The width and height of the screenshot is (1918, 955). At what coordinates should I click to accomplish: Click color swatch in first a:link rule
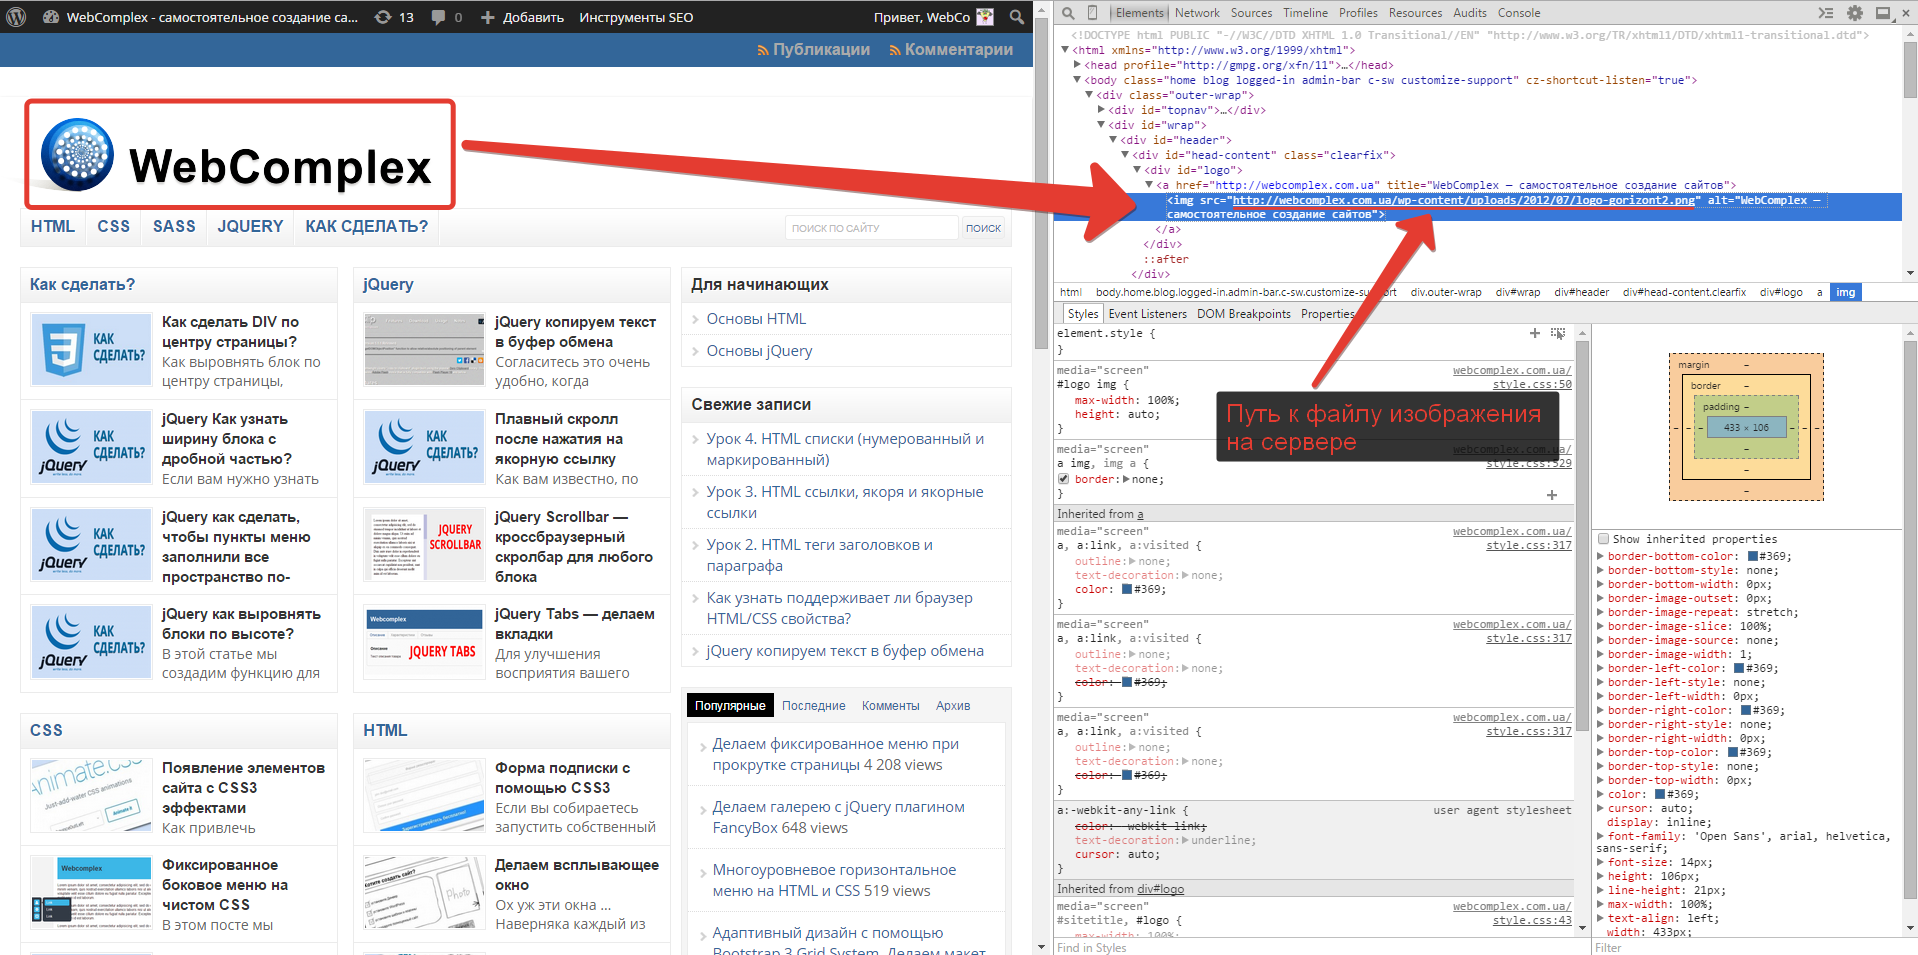click(1127, 590)
